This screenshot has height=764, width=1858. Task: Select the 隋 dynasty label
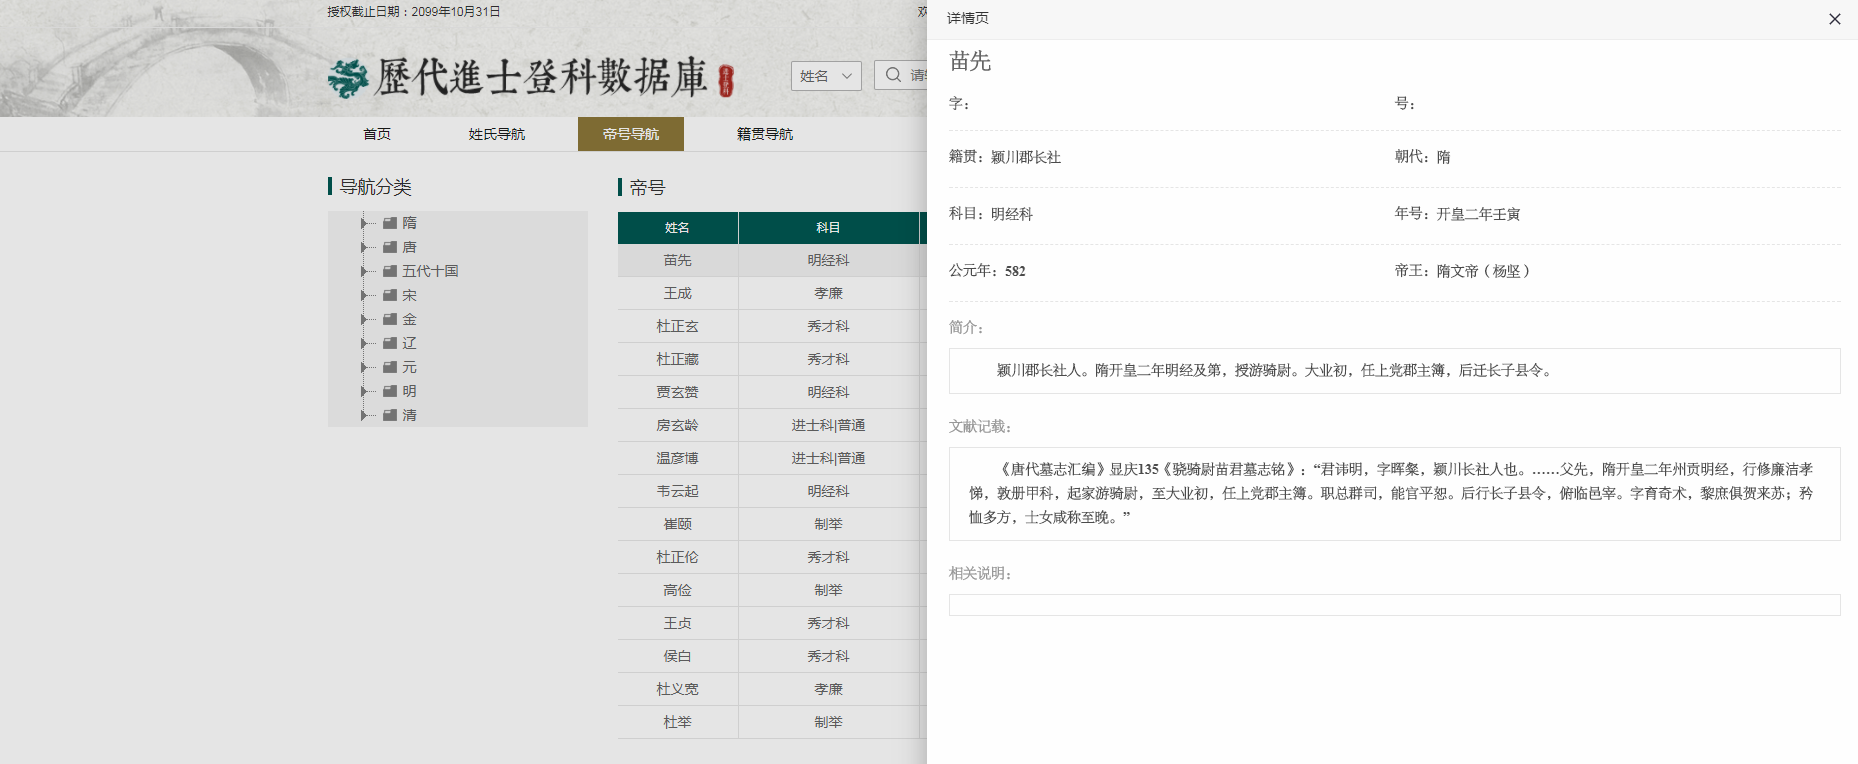pos(409,223)
